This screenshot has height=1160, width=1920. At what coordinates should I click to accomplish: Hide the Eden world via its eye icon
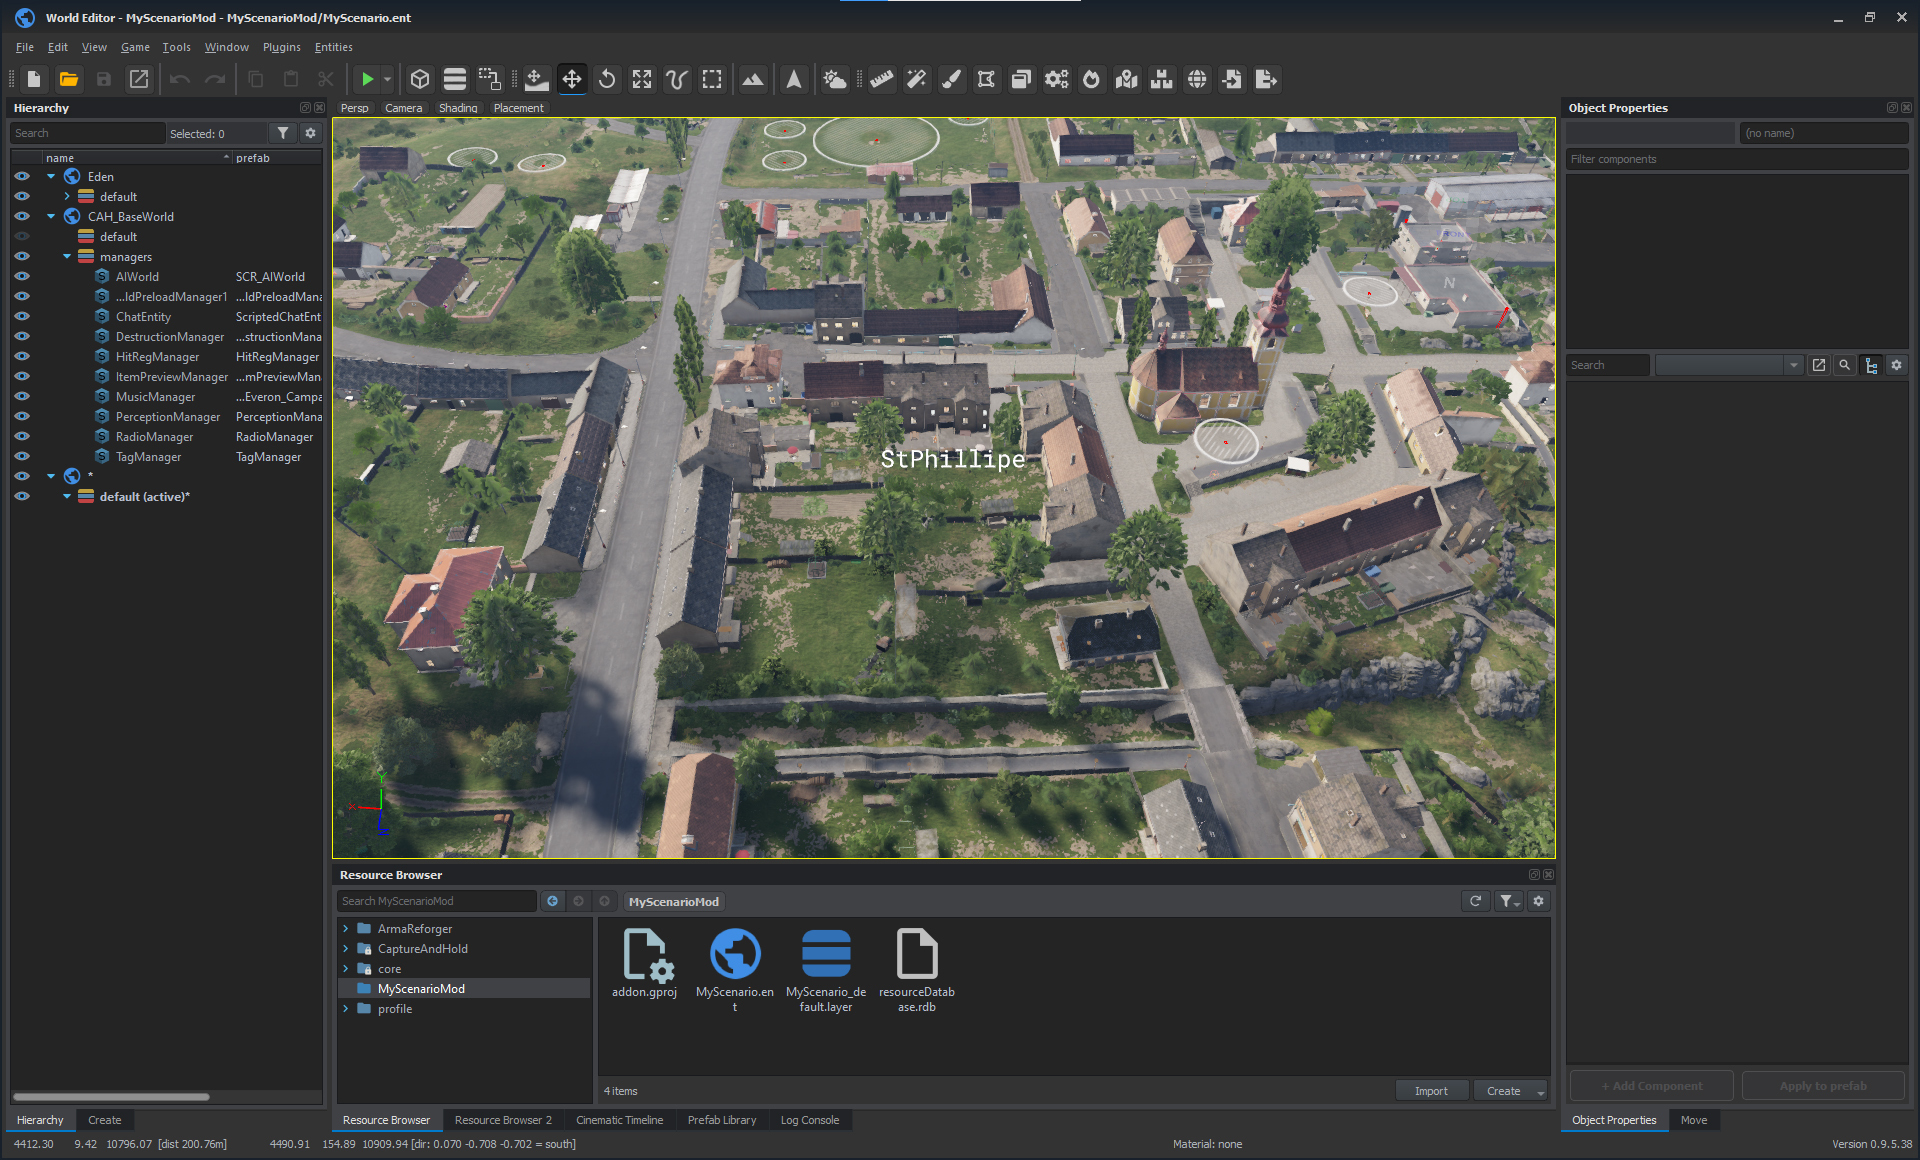(22, 176)
